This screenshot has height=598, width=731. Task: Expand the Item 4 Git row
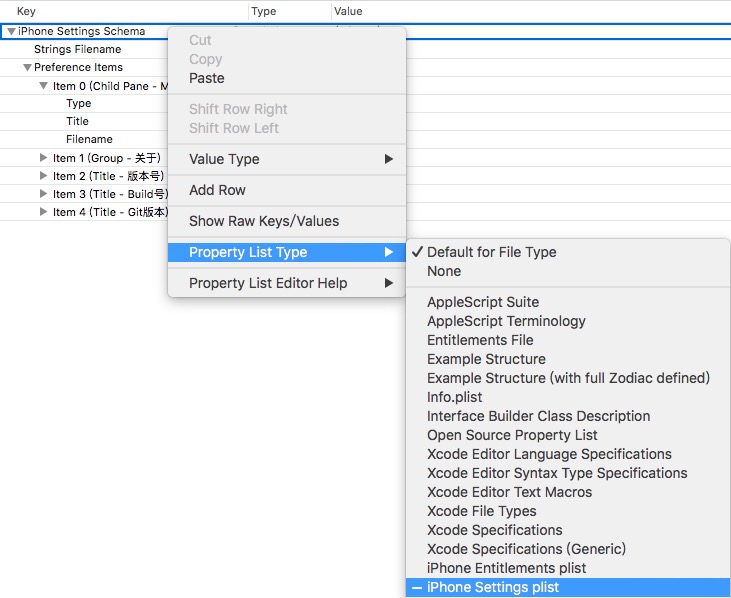pos(43,212)
